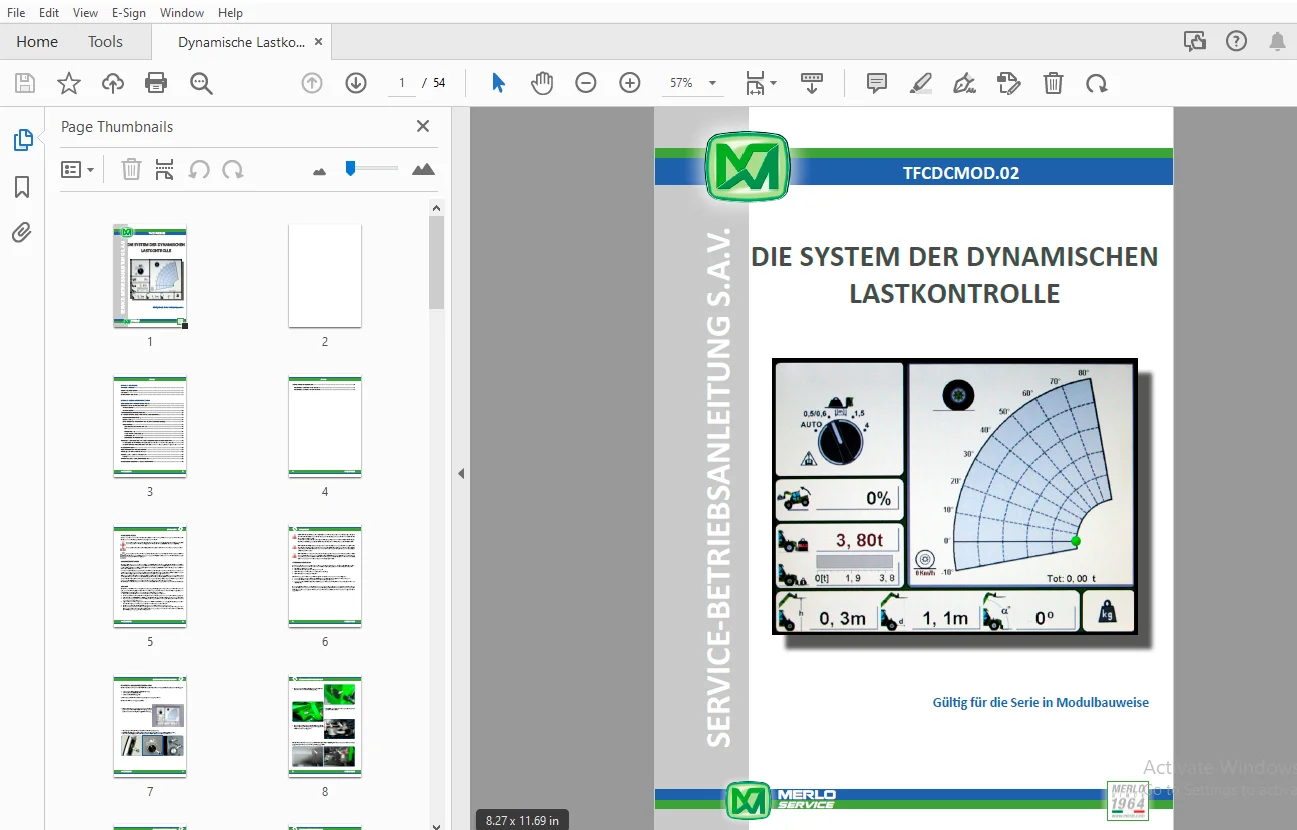Reduce thumbnail size with the small mountain icon
Image resolution: width=1297 pixels, height=830 pixels.
[320, 171]
